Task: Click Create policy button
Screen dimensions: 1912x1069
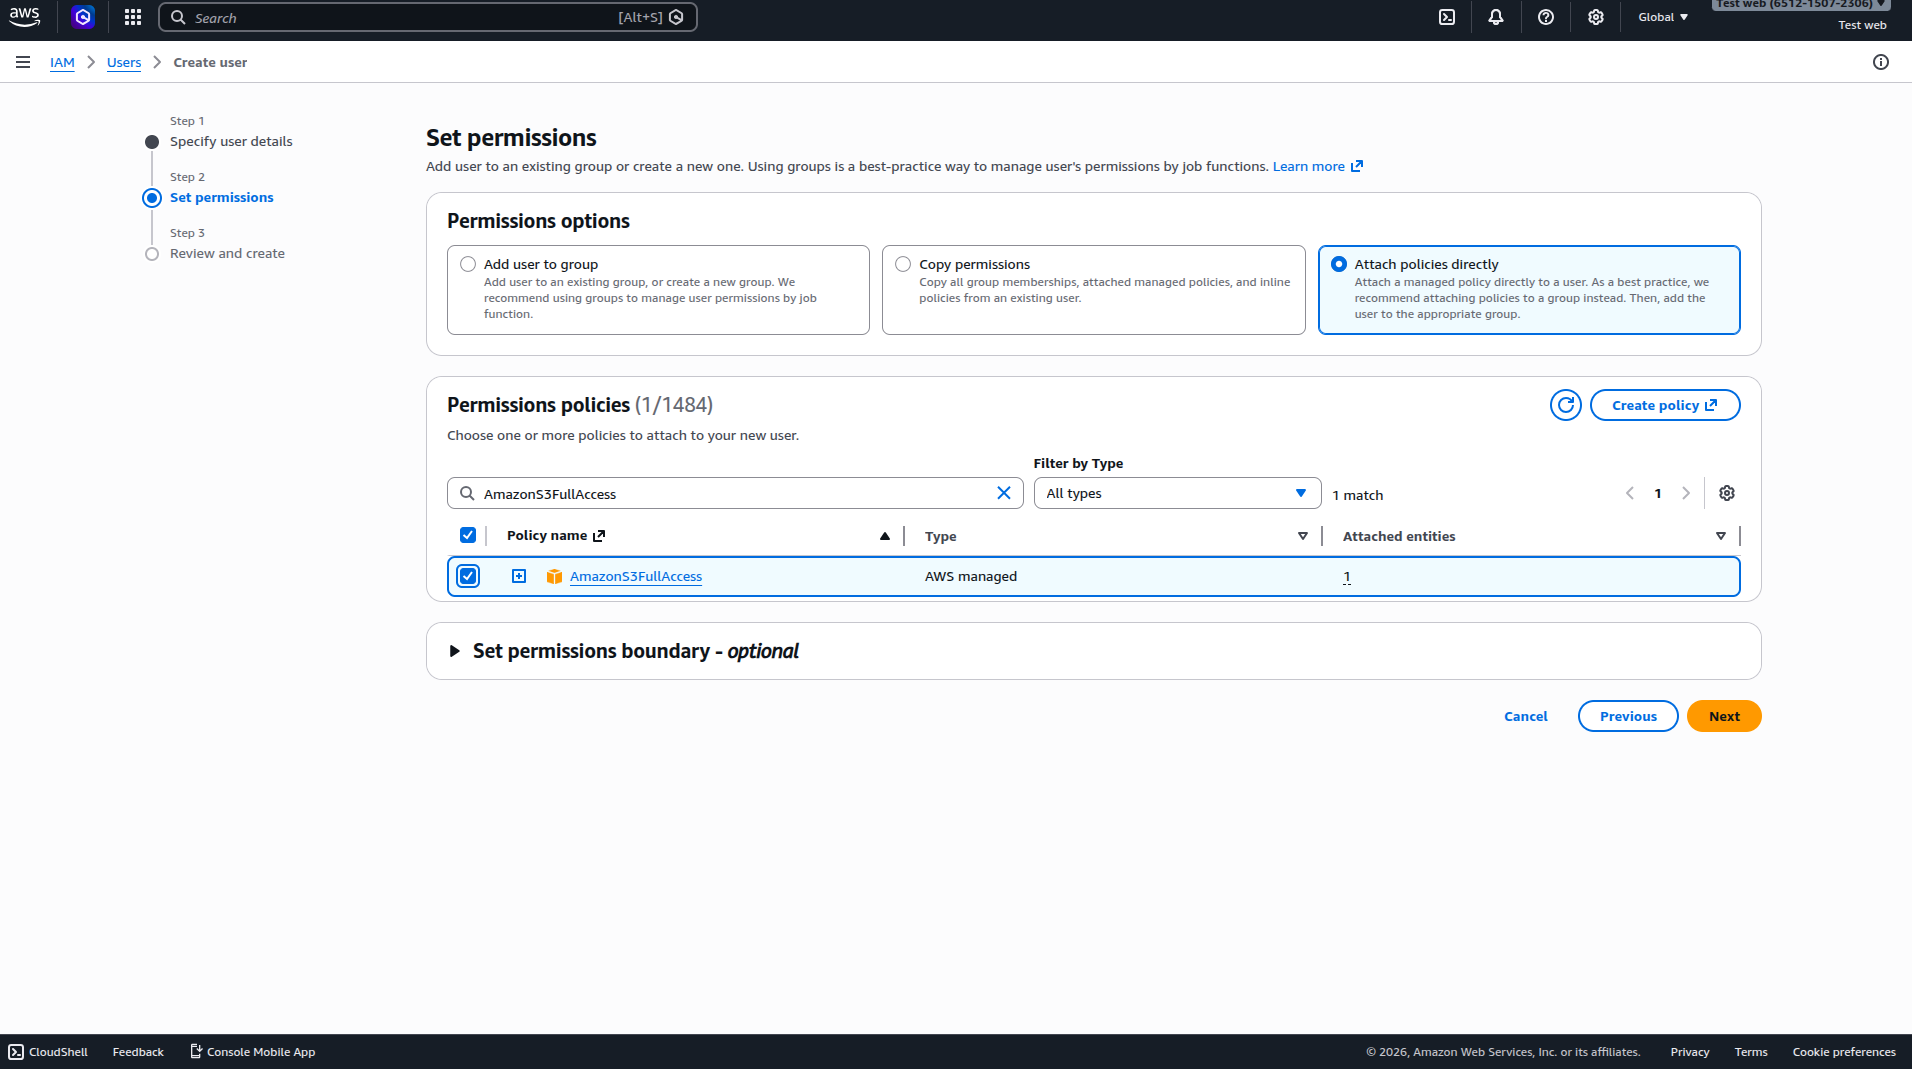Action: [x=1665, y=405]
